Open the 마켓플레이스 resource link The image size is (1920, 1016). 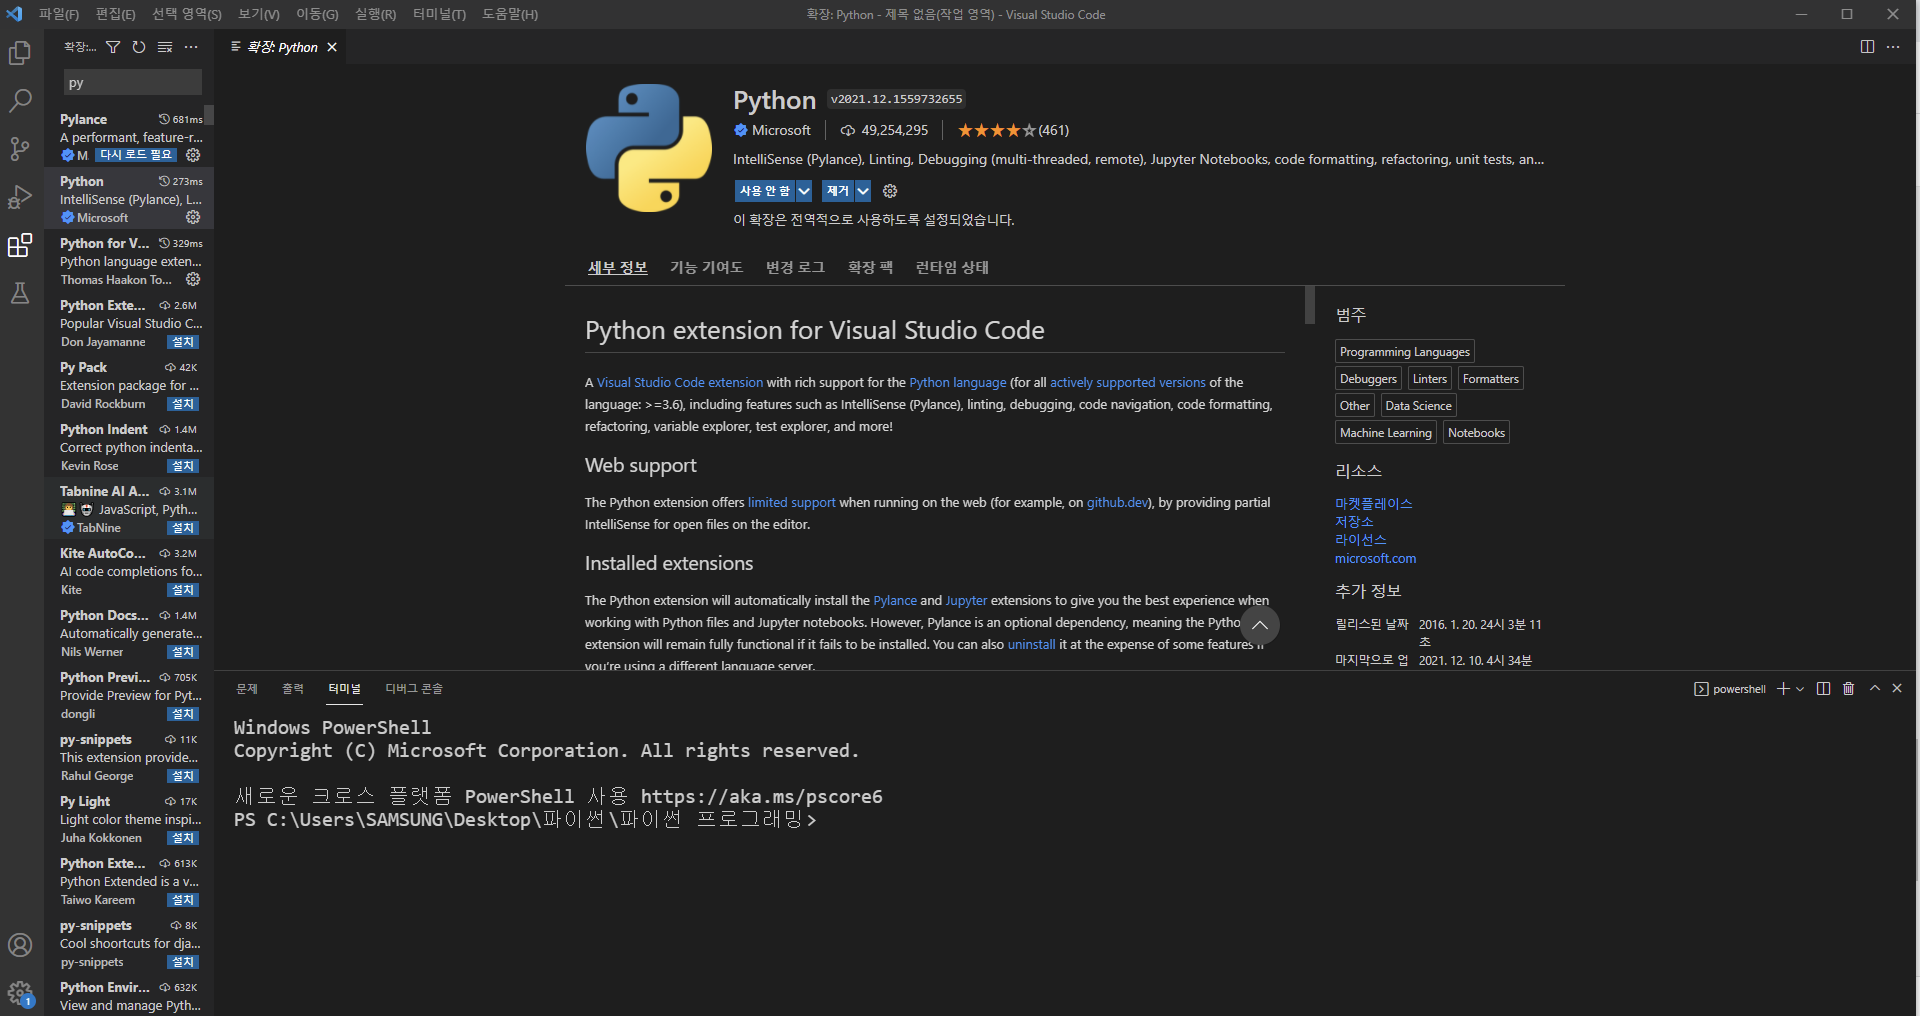[x=1373, y=503]
